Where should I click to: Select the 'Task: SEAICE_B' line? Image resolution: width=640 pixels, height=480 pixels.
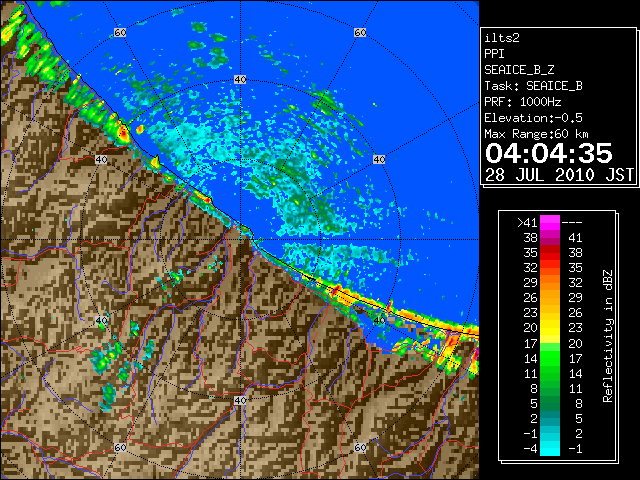(x=533, y=86)
